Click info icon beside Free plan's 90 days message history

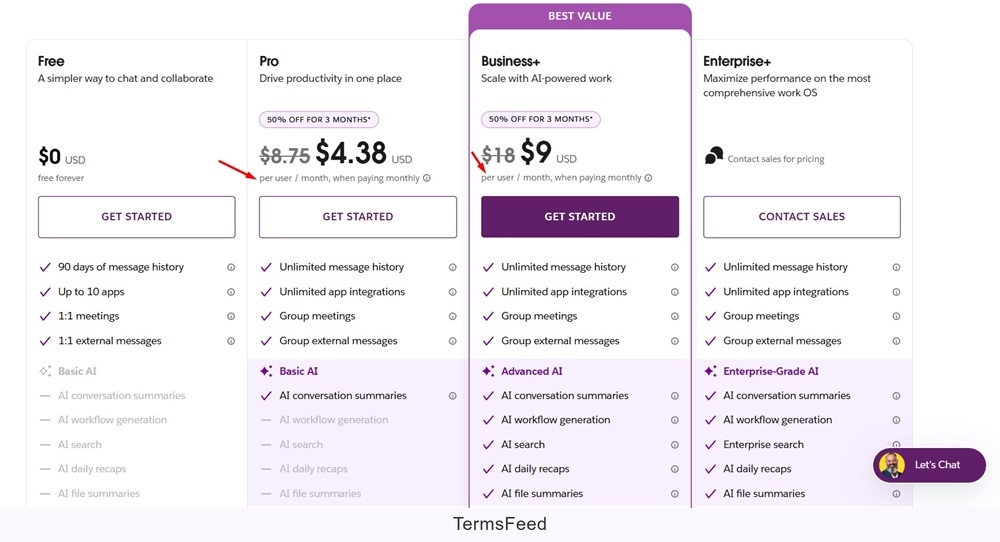pos(231,267)
